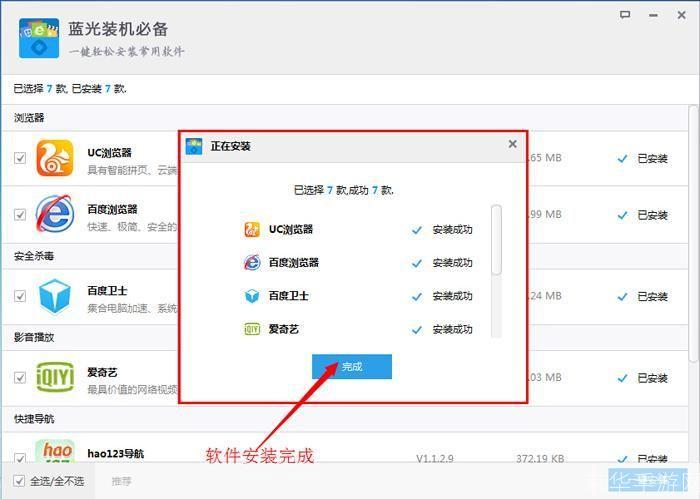Viewport: 700px width, 499px height.
Task: Click the dialog title bar app icon
Action: click(194, 146)
